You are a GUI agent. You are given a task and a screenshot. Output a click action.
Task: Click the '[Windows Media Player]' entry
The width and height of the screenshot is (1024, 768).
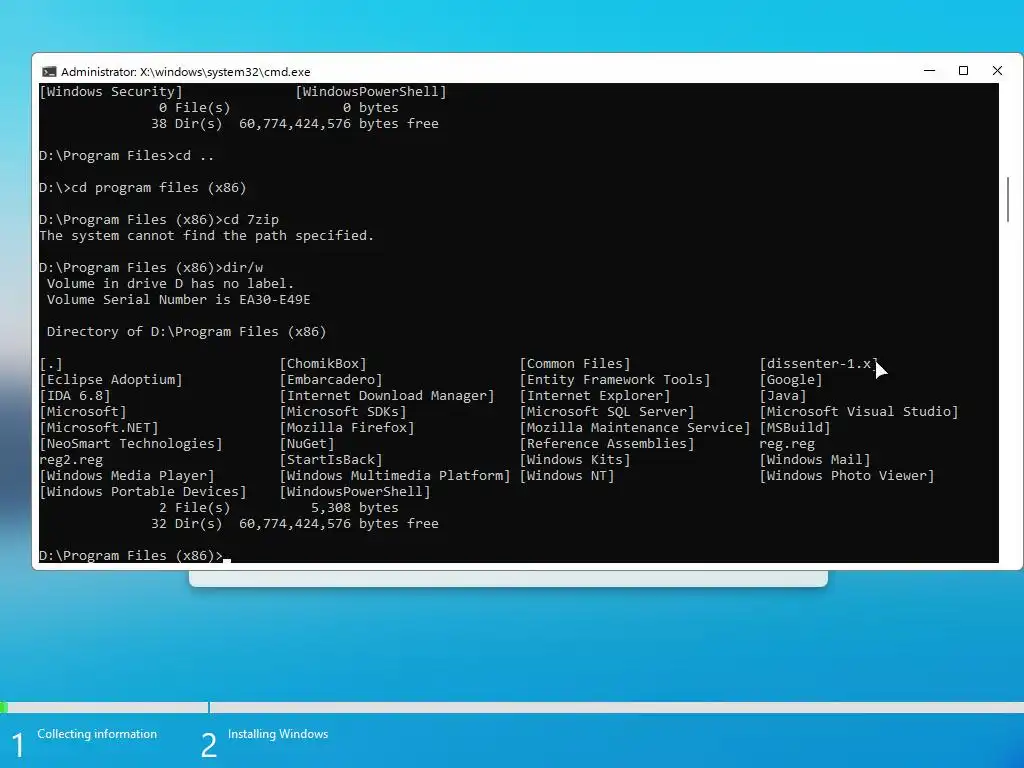(127, 475)
